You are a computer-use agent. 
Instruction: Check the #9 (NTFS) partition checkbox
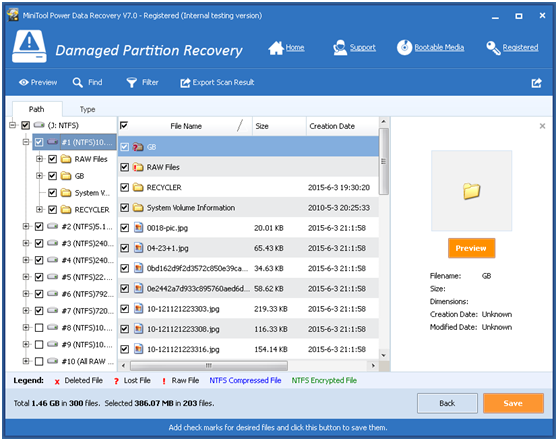click(x=39, y=345)
